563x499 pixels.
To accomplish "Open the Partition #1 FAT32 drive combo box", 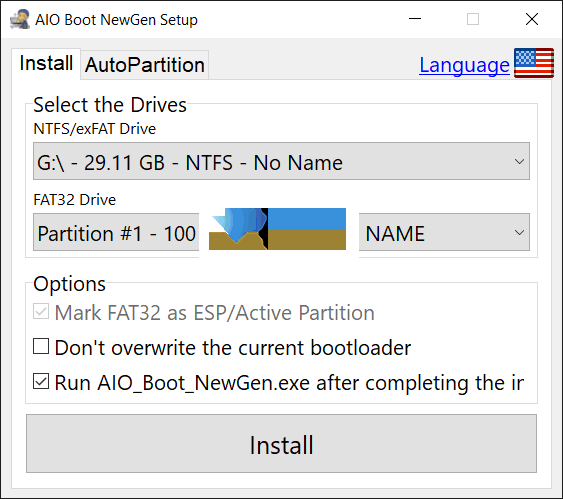I will 116,232.
